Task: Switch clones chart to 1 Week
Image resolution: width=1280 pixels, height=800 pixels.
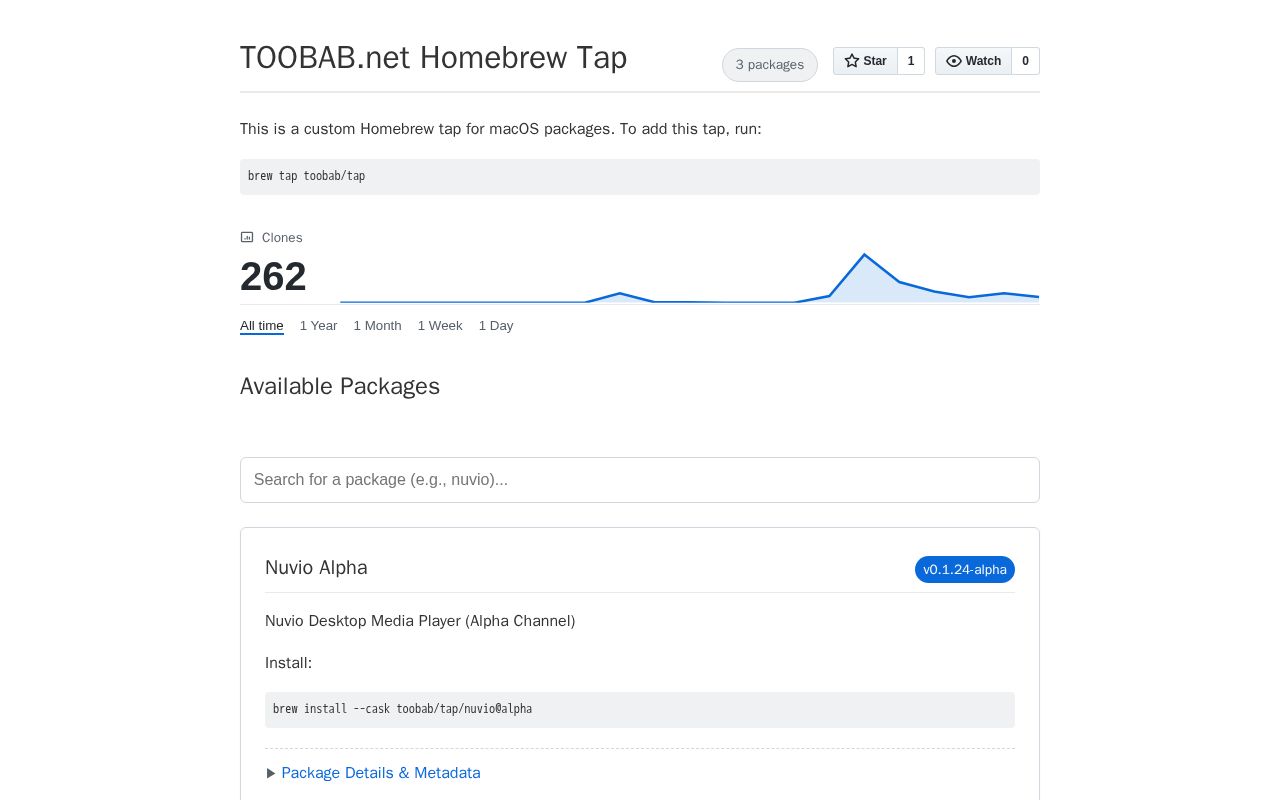Action: 440,325
